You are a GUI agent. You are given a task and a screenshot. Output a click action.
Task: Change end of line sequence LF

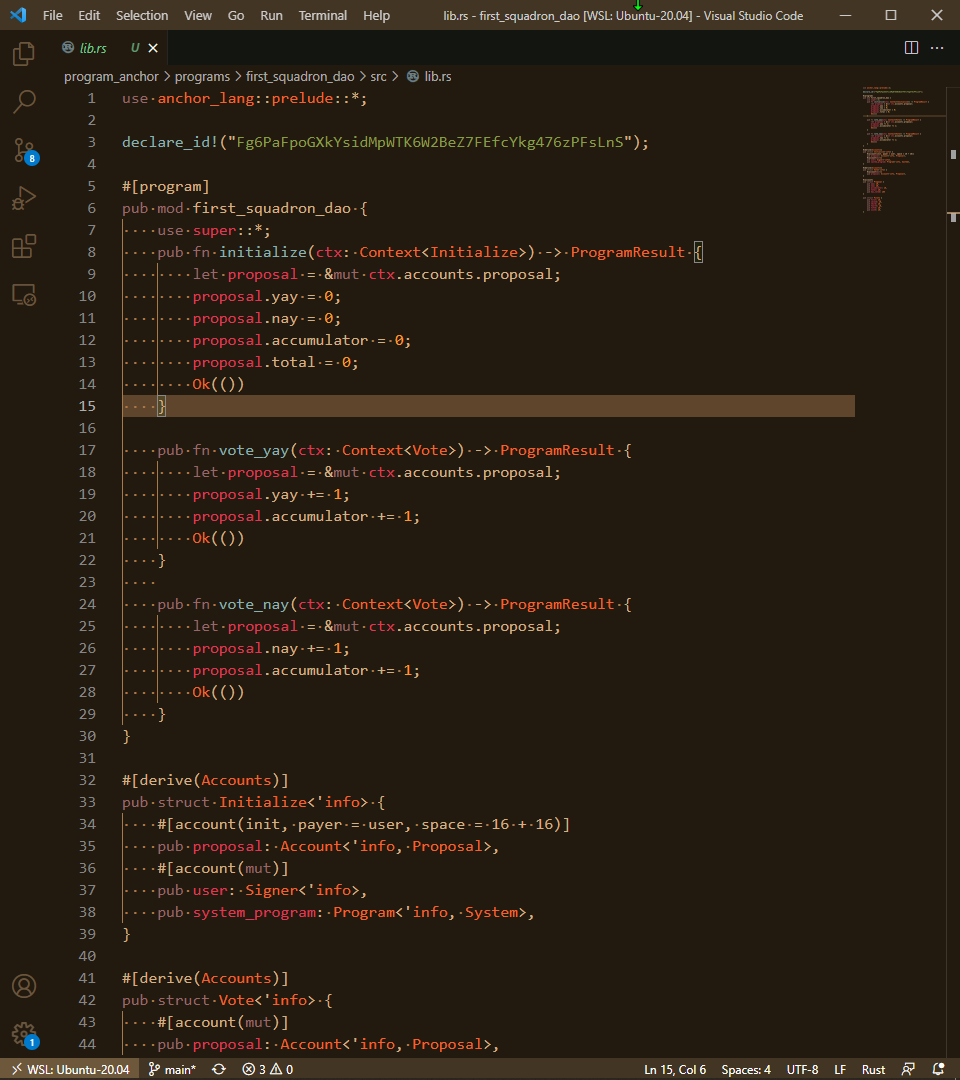tap(840, 1070)
